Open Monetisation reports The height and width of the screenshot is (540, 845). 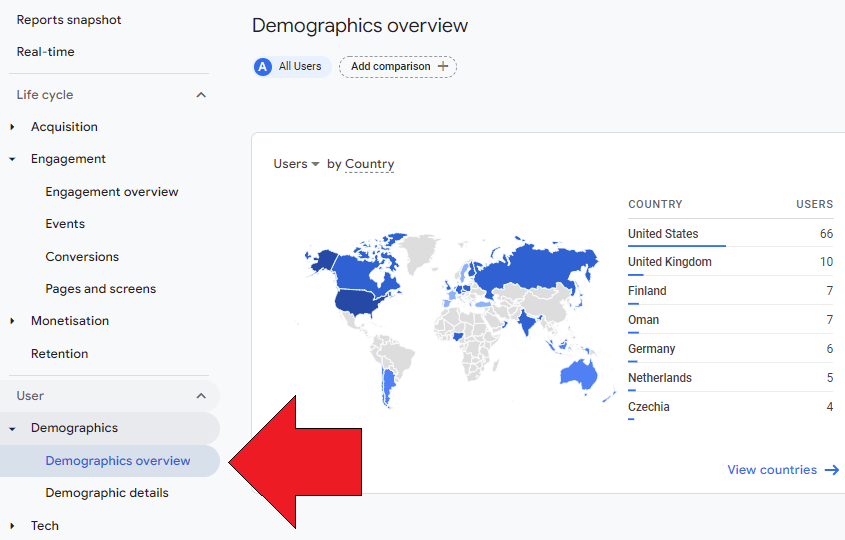[x=70, y=321]
